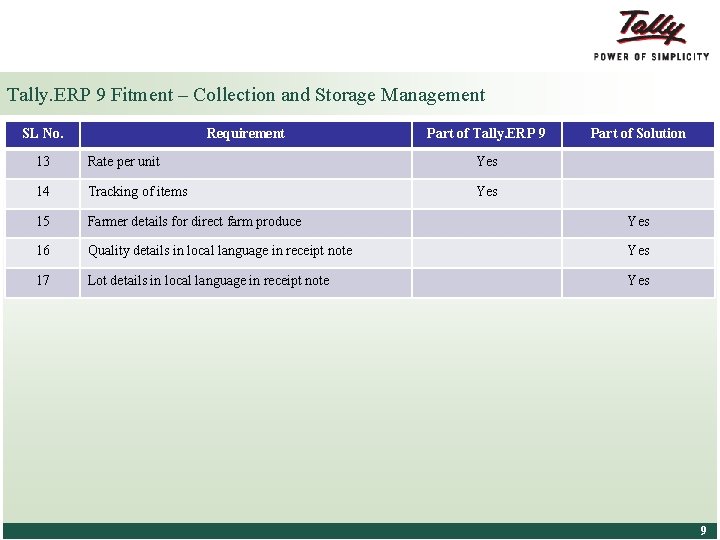Click 'Yes' in the Tracking of items row

tap(487, 191)
